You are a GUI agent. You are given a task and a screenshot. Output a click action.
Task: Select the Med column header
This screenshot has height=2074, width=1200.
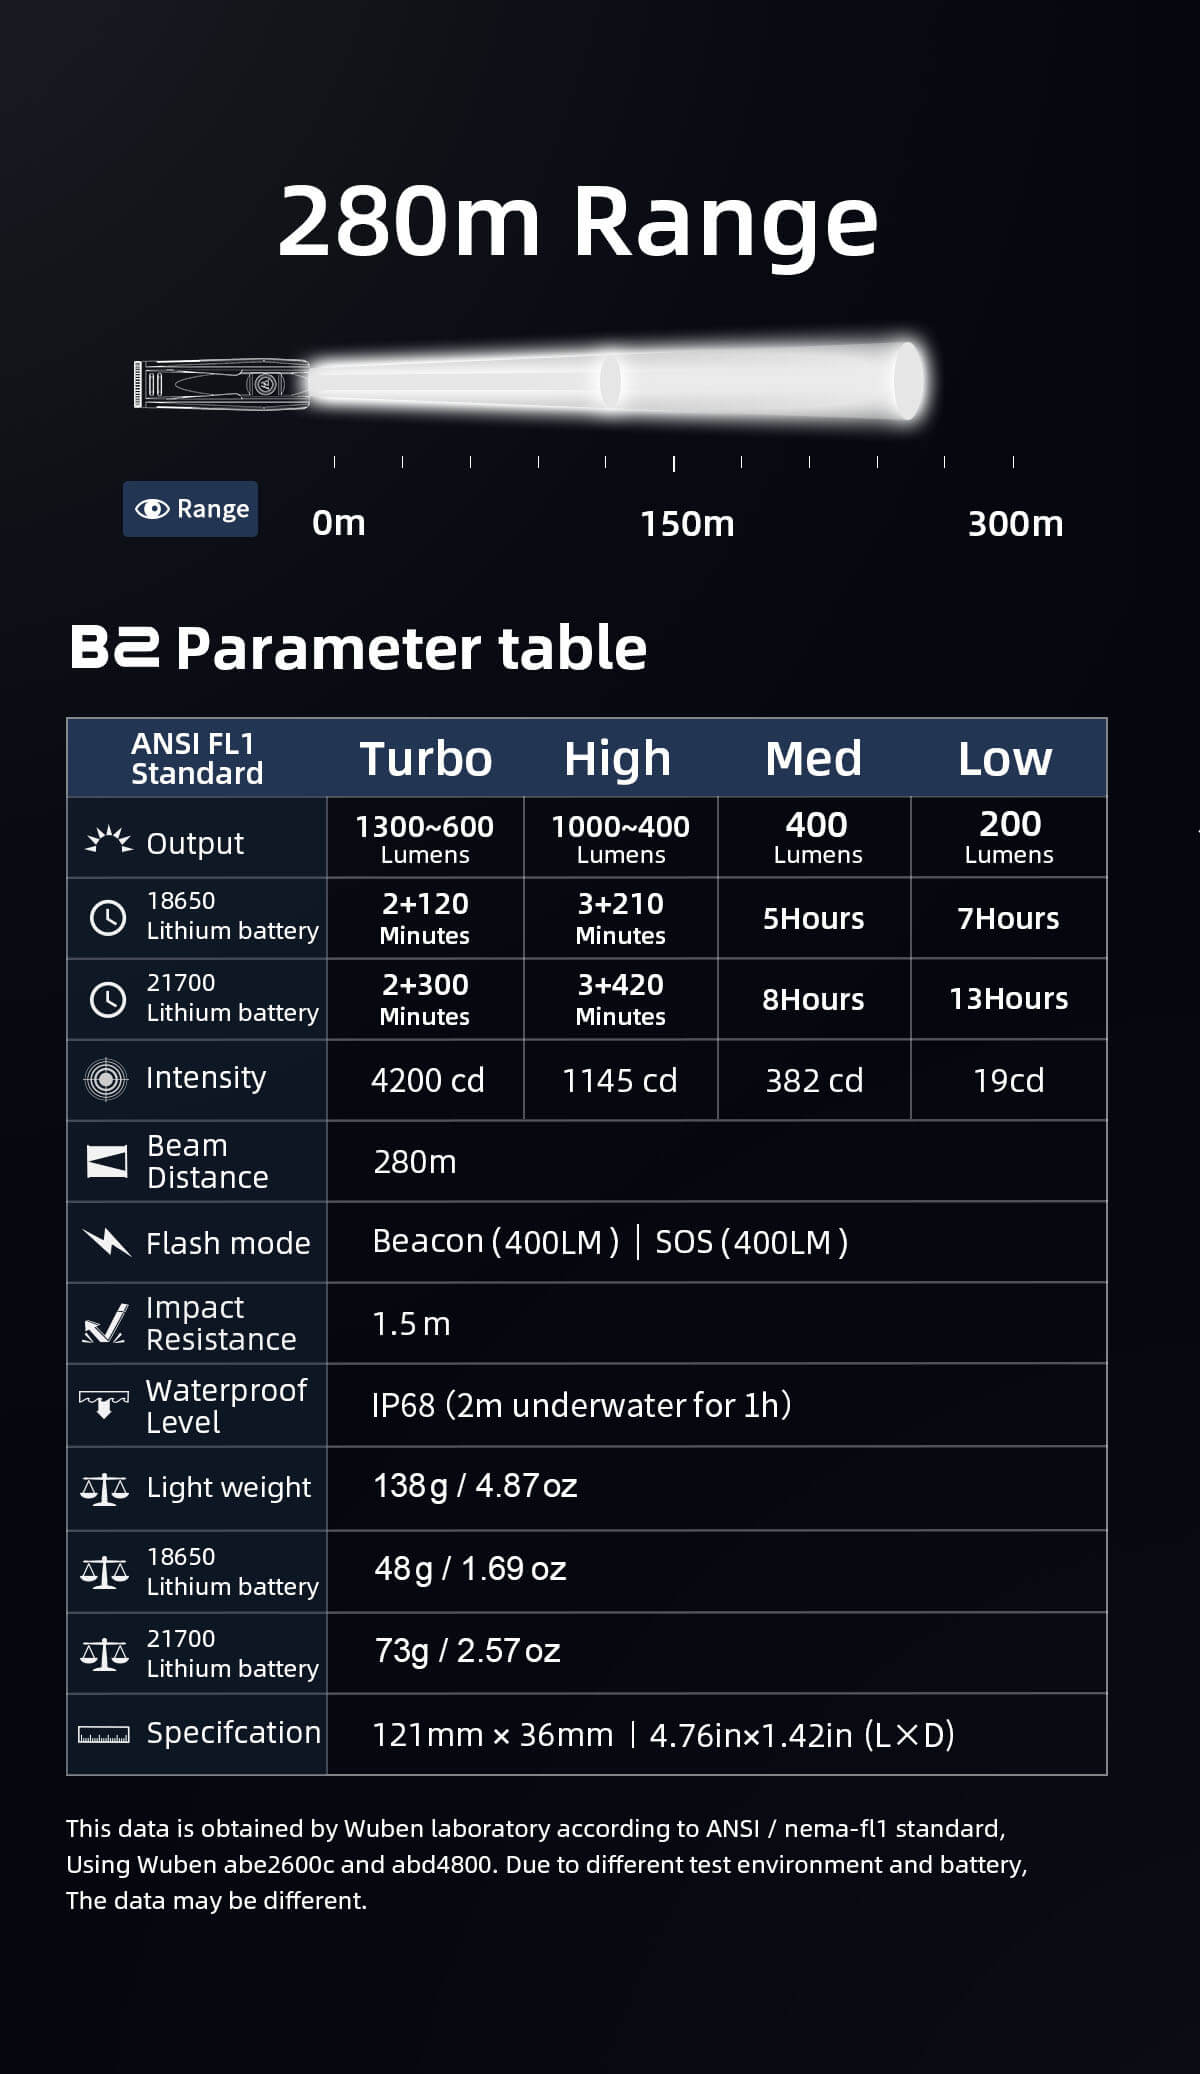coord(813,758)
